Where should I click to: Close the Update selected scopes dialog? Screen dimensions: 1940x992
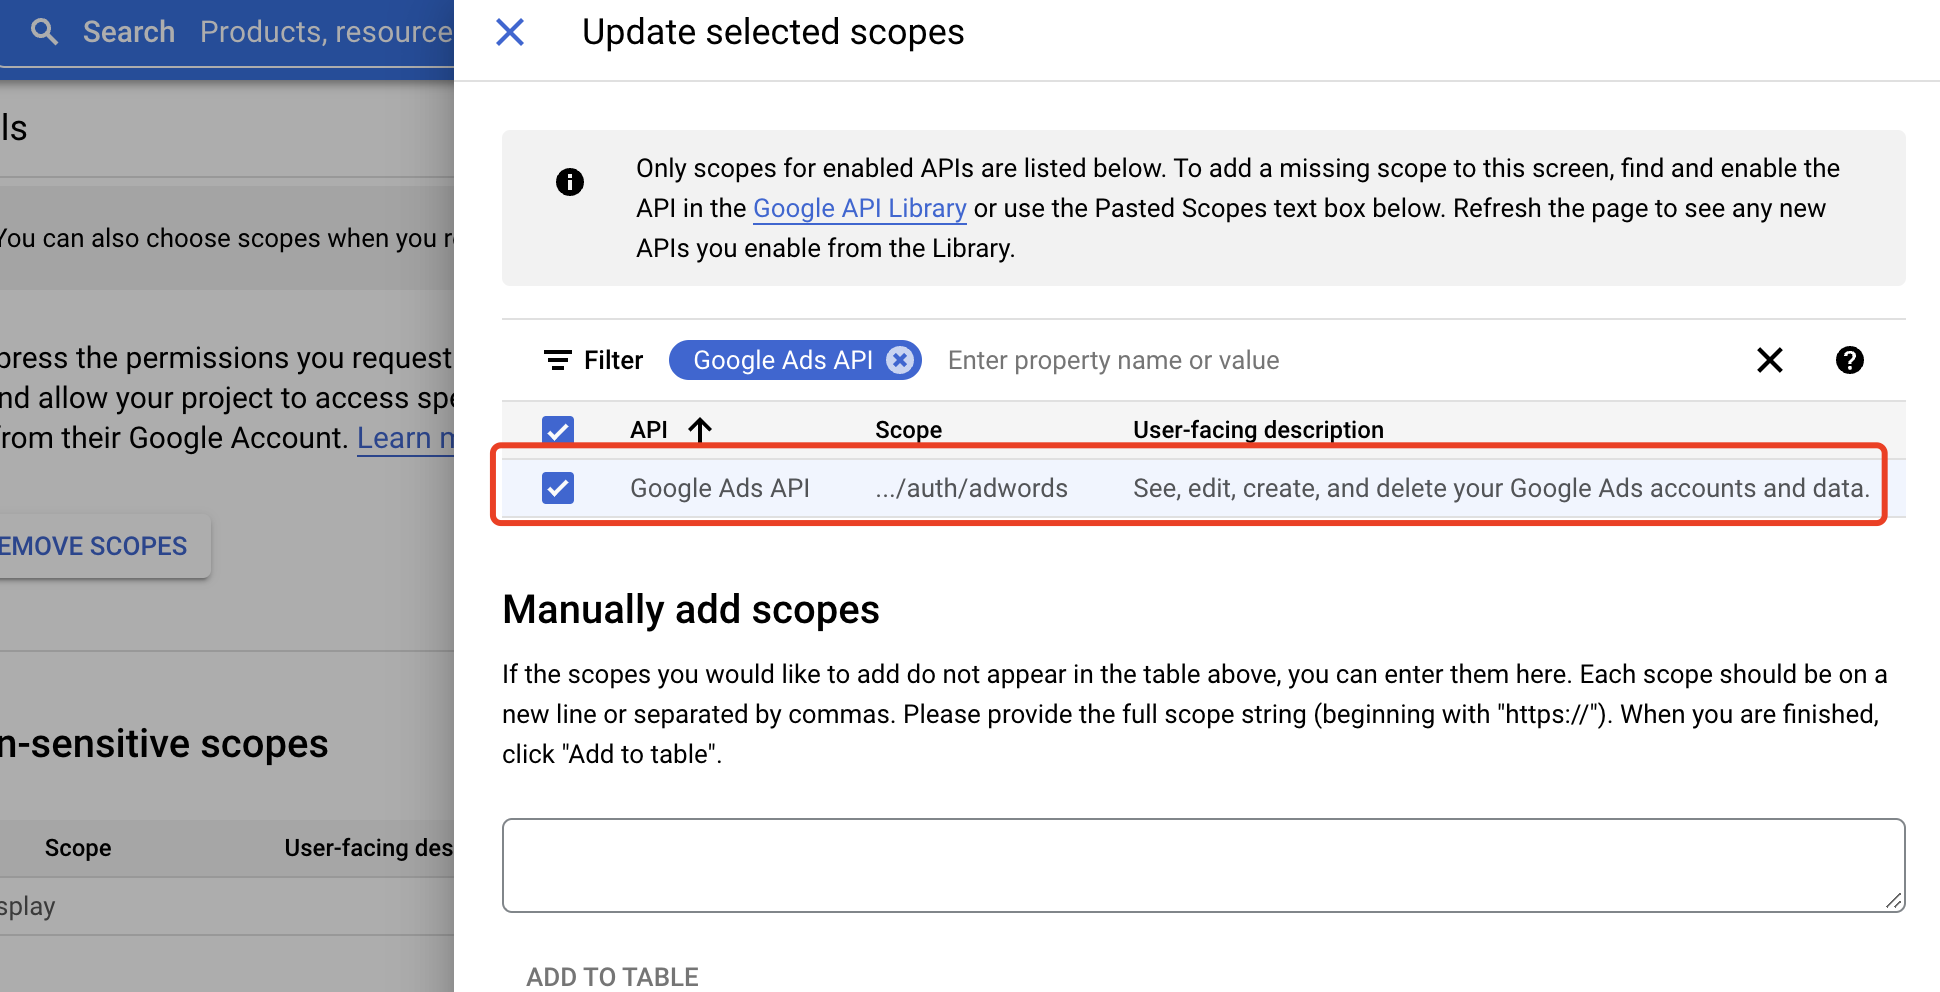pyautogui.click(x=510, y=32)
